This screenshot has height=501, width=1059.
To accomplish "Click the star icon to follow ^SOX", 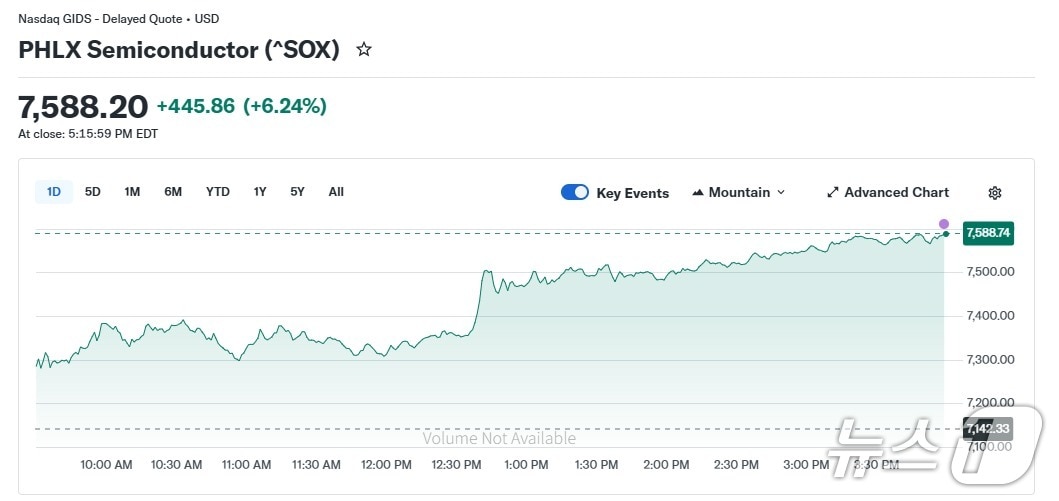I will pos(364,49).
